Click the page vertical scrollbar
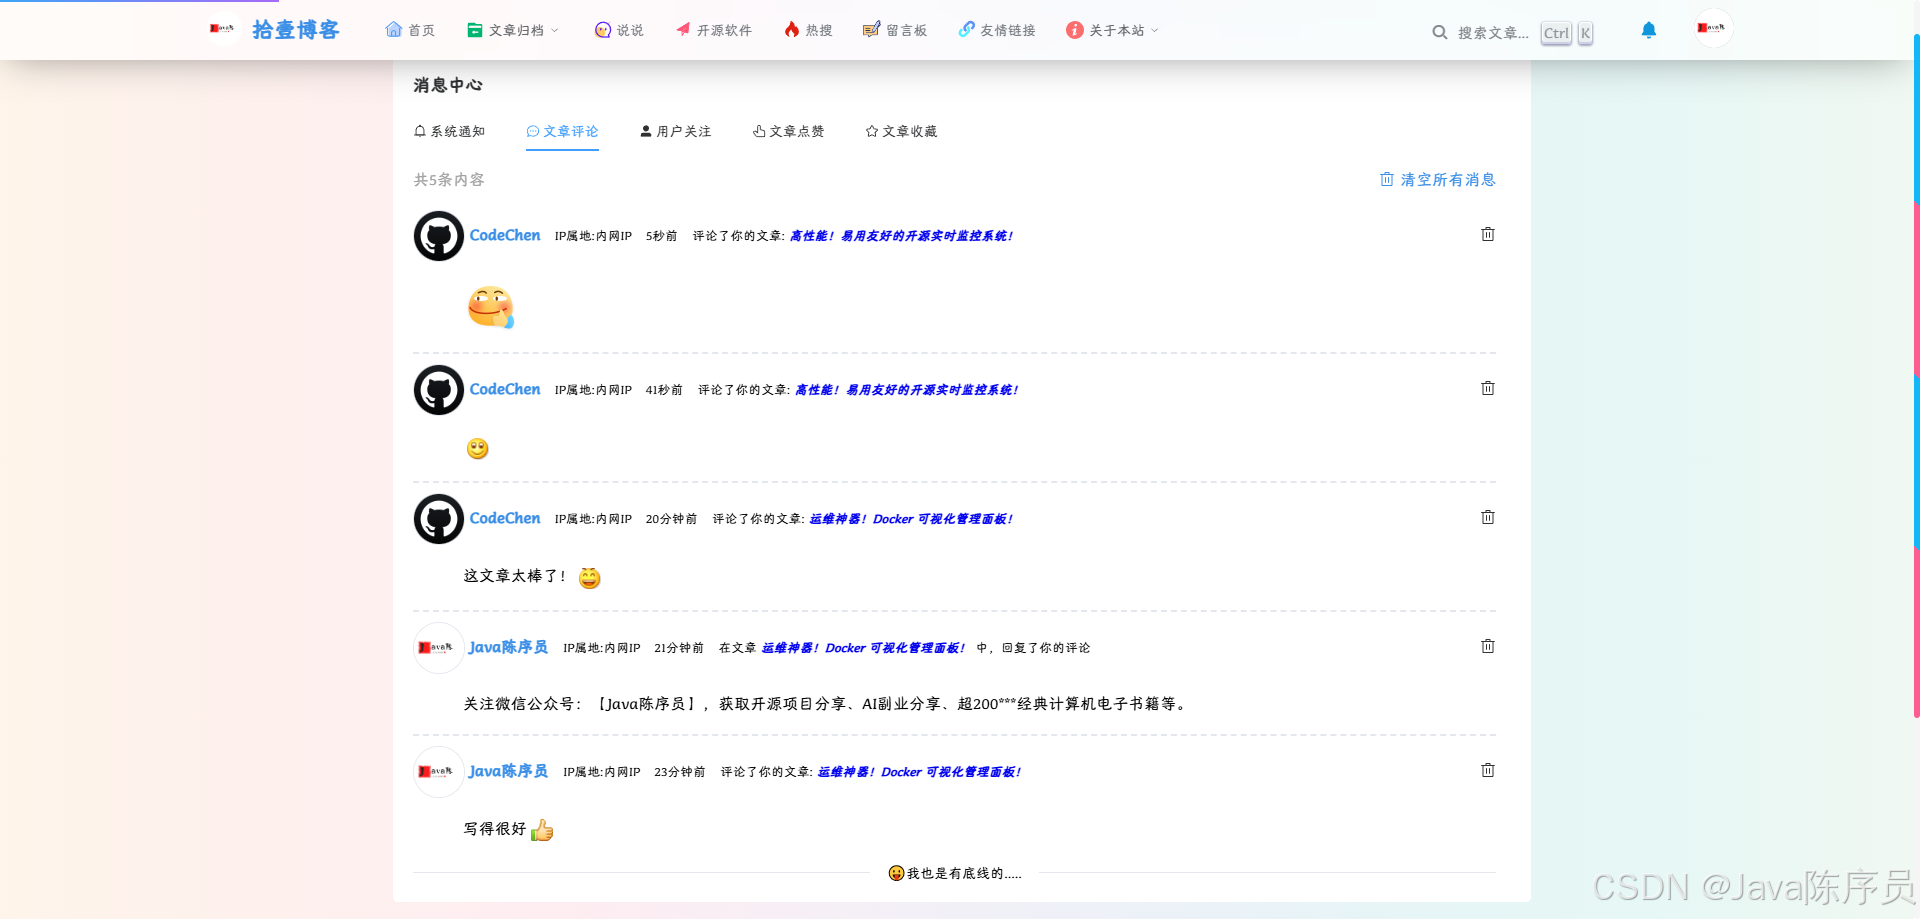1920x919 pixels. click(x=1916, y=375)
